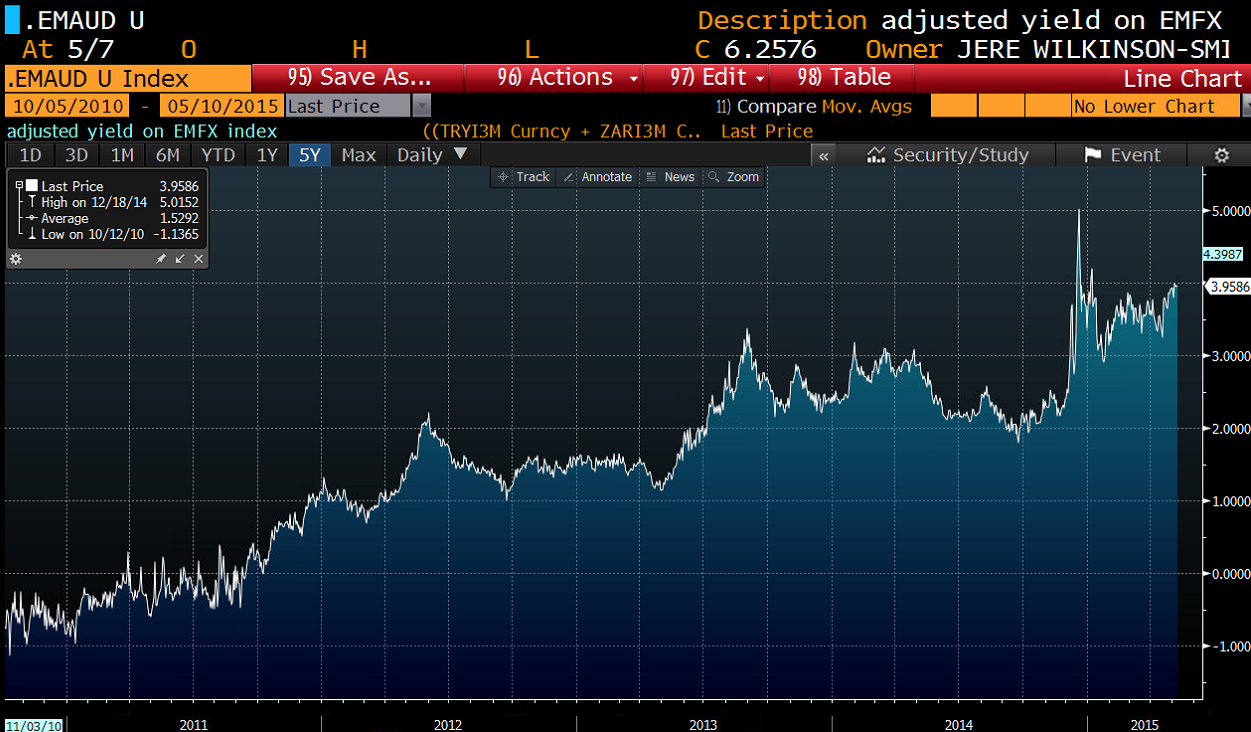Screen dimensions: 1251x732
Task: Switch to the YTD range tab
Action: 217,155
